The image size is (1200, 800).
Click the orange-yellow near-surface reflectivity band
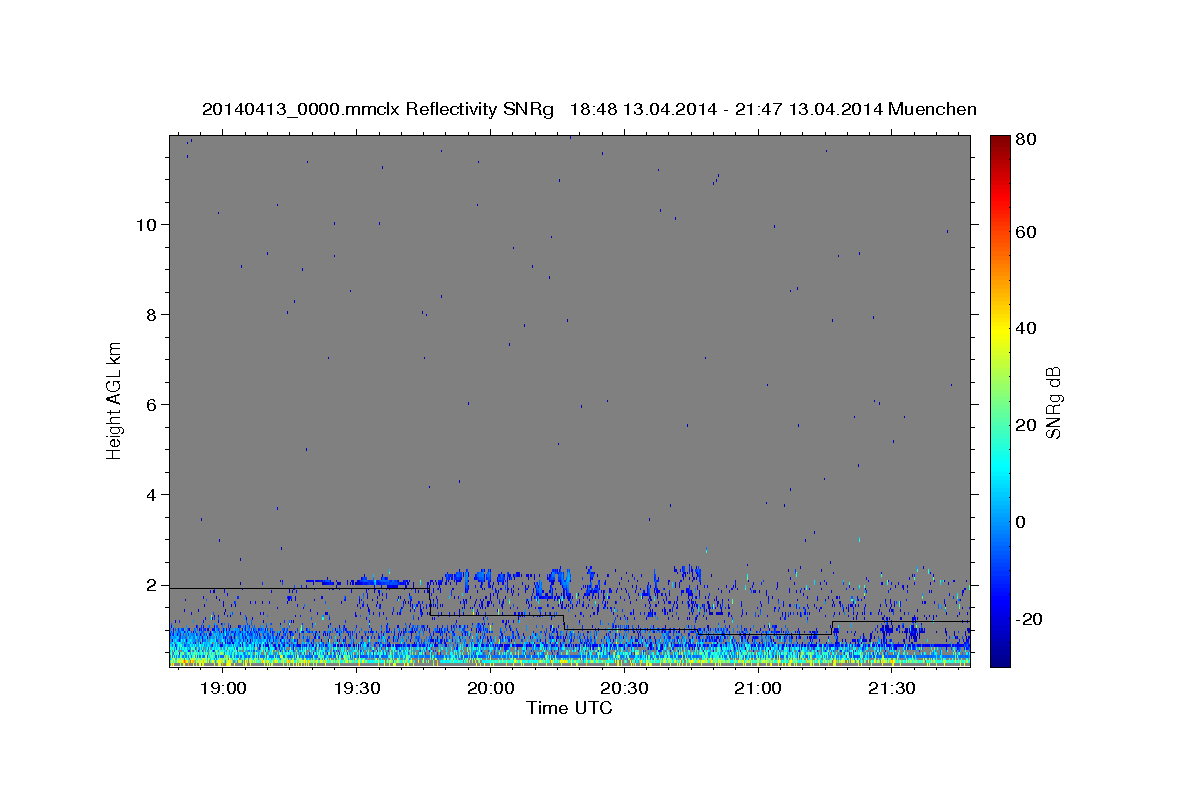tap(570, 660)
